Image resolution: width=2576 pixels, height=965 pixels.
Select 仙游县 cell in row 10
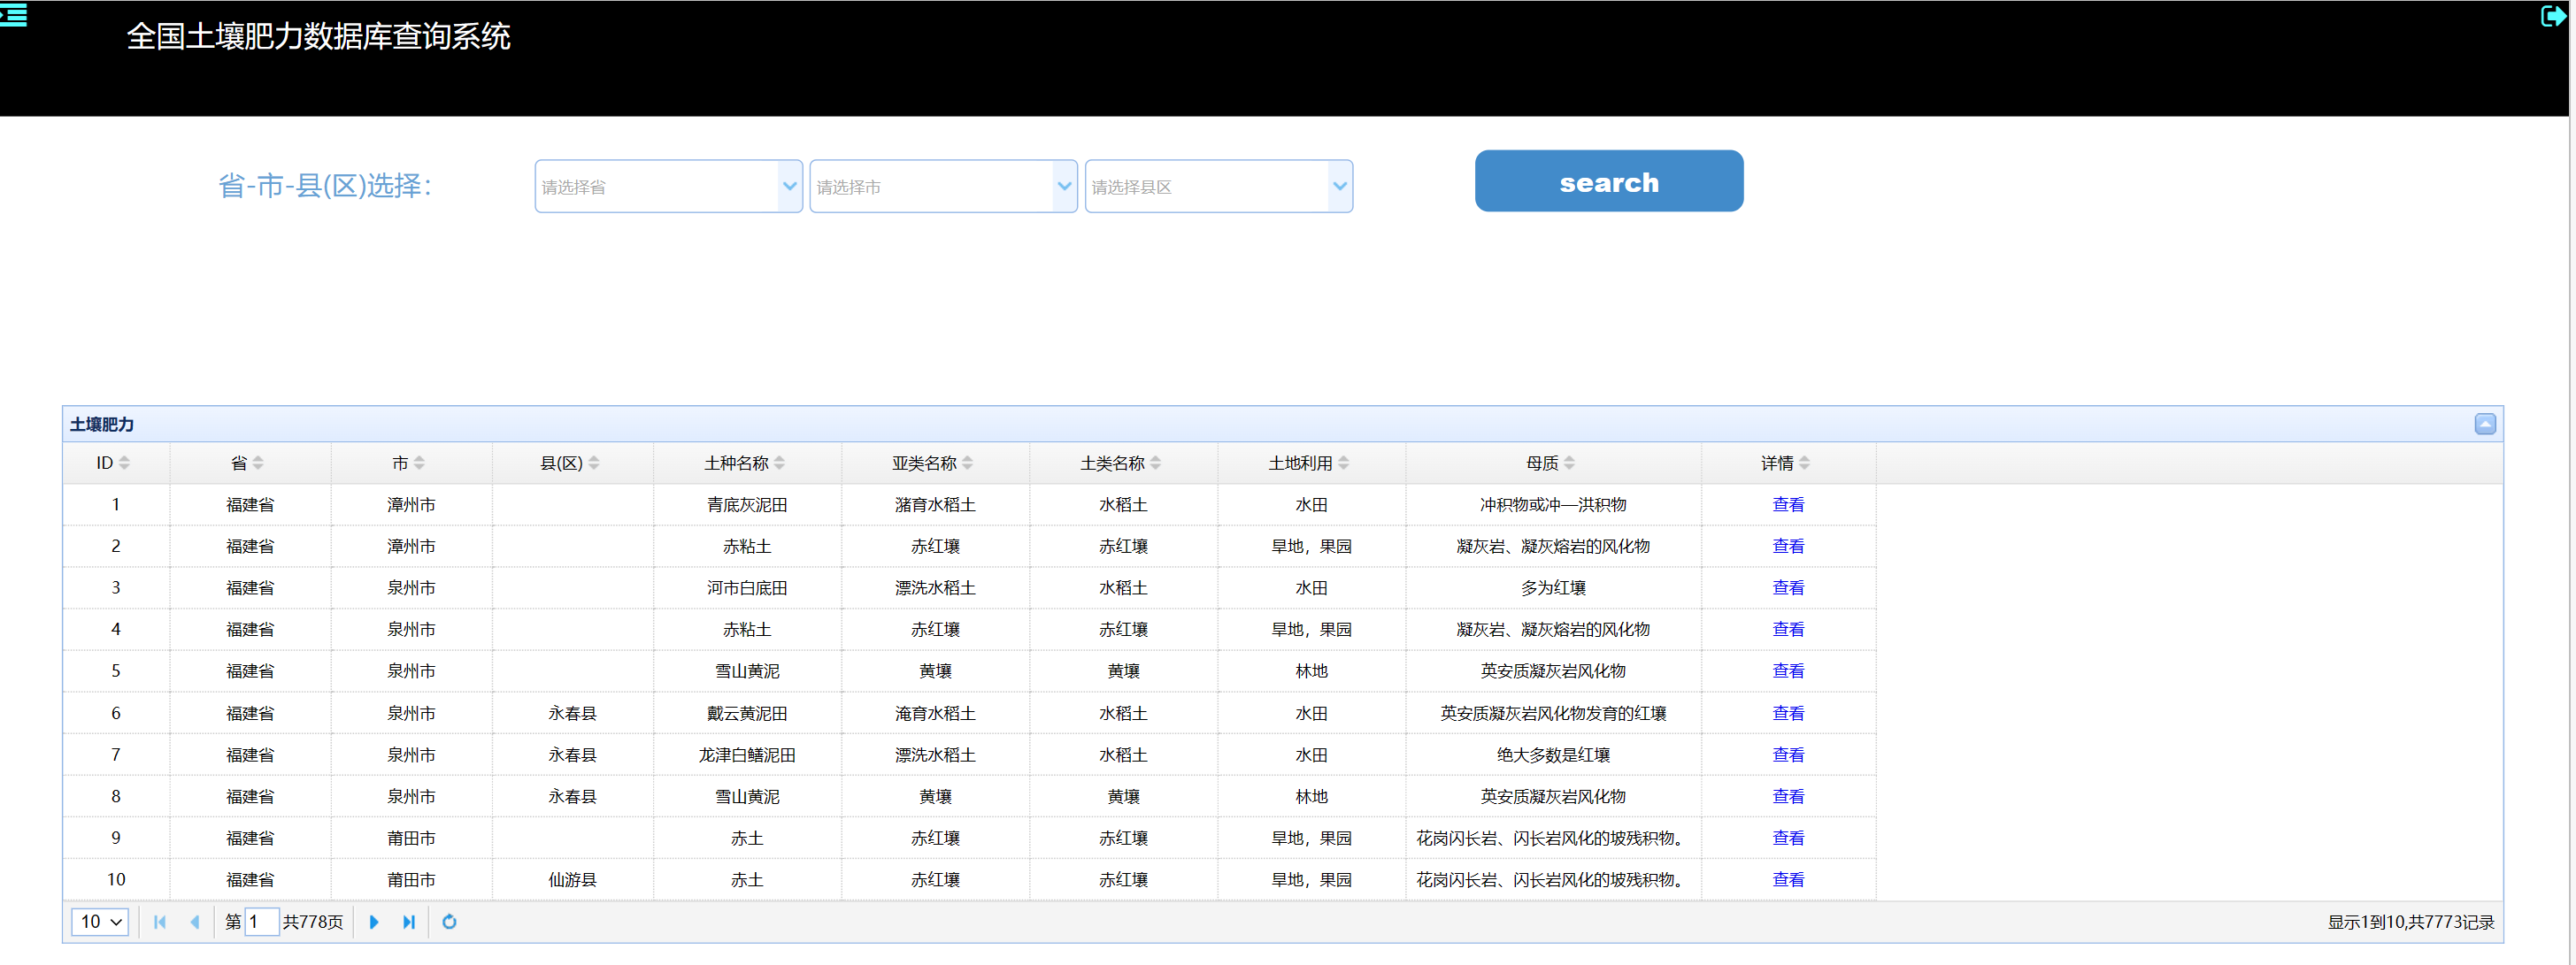coord(572,880)
